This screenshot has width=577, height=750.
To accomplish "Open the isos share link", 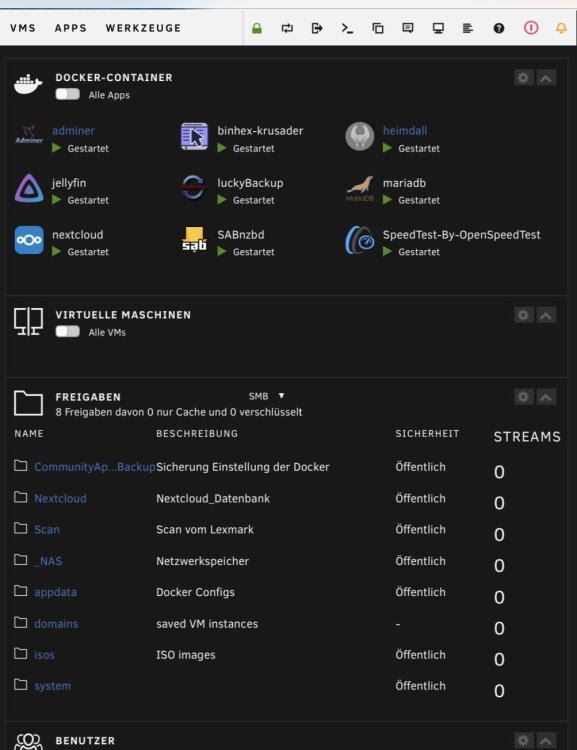I will (44, 655).
